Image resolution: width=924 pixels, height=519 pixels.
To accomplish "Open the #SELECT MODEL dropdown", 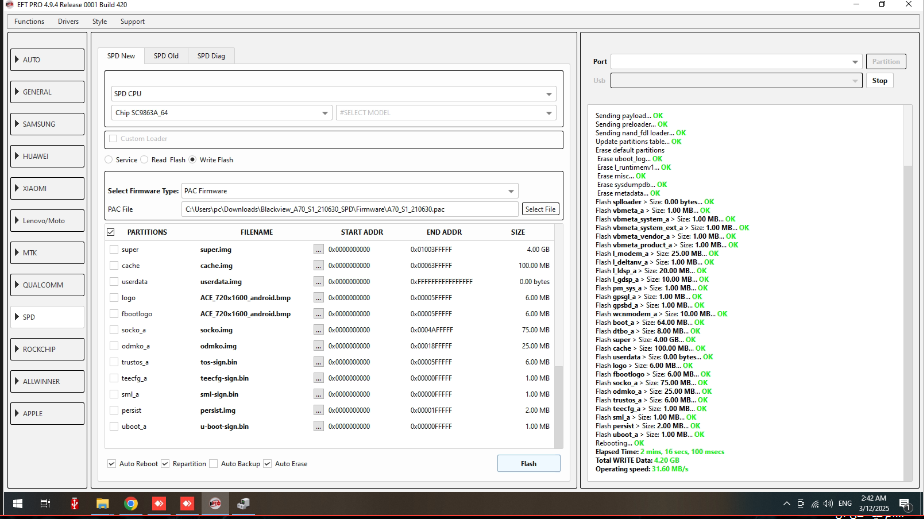I will pos(446,113).
